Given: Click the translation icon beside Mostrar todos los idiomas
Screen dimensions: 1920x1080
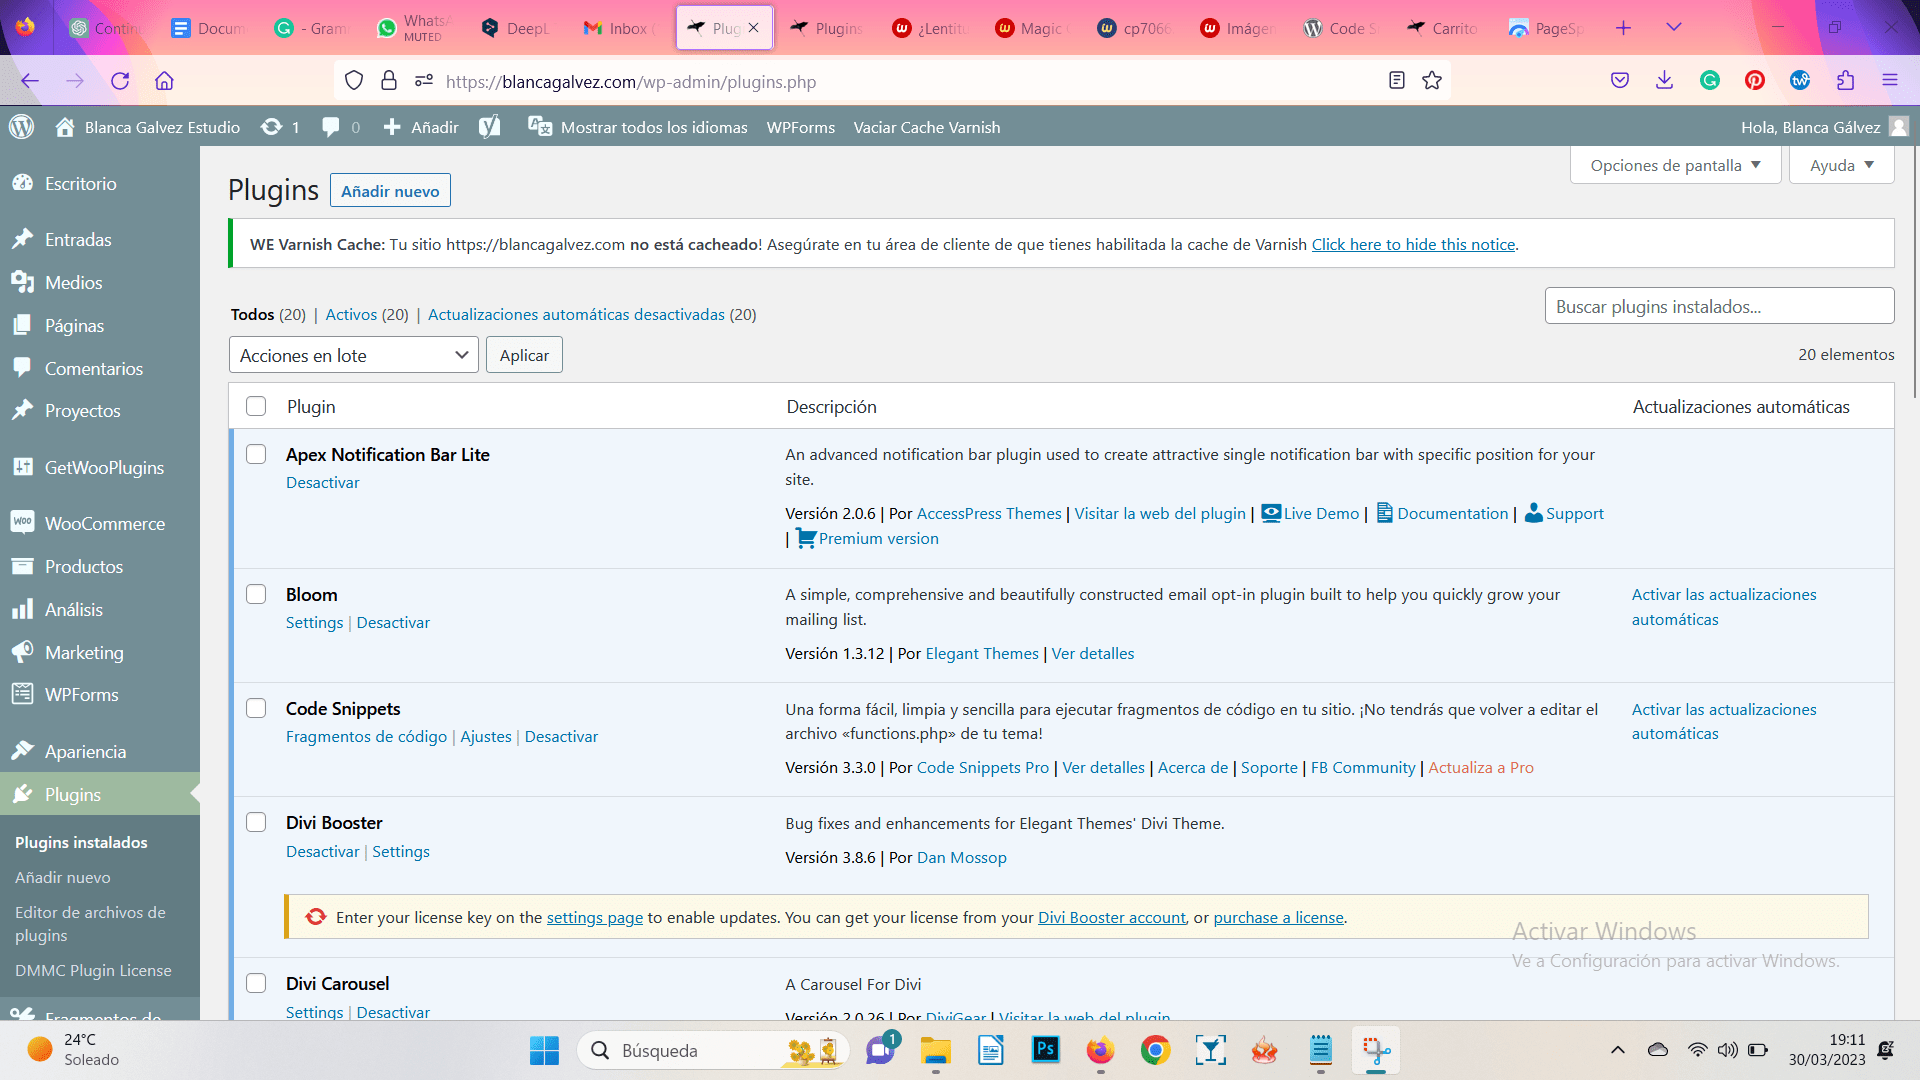Looking at the screenshot, I should point(540,127).
